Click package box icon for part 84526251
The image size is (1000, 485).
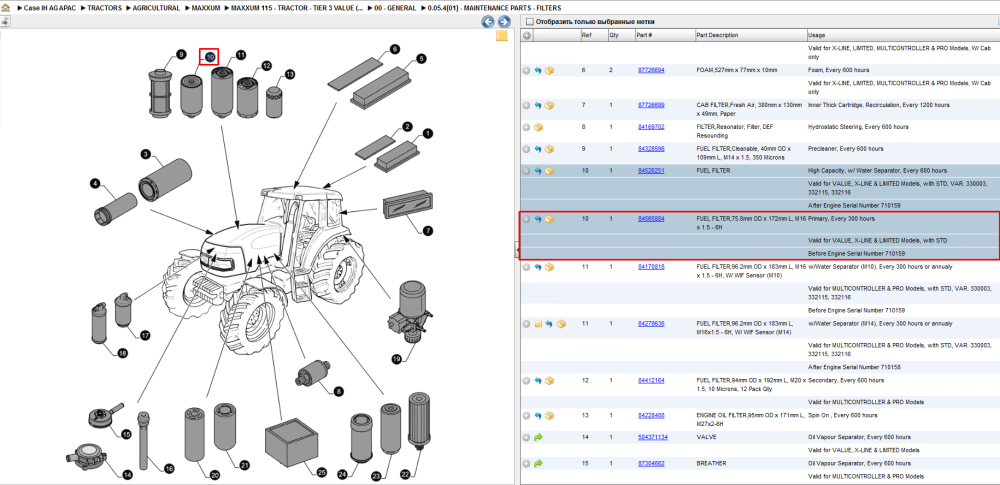(549, 171)
